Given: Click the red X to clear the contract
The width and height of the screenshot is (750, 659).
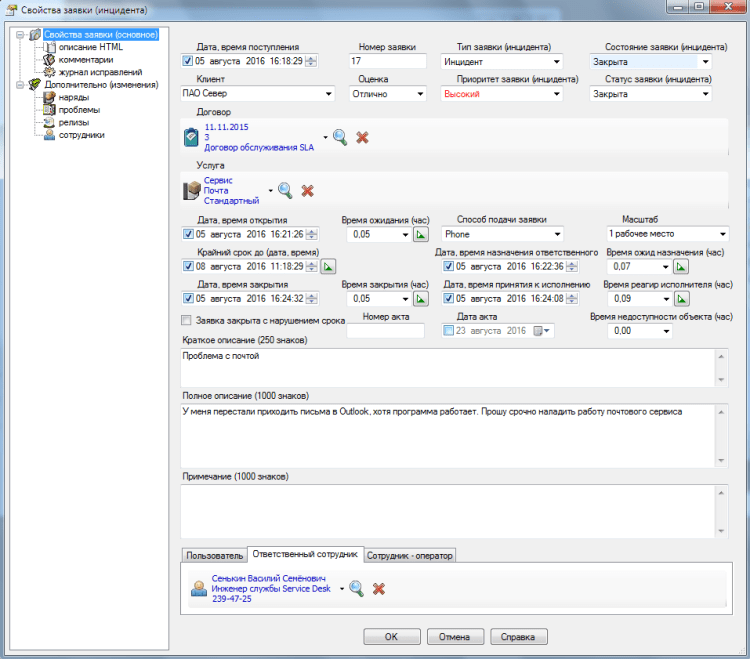Looking at the screenshot, I should (x=363, y=138).
